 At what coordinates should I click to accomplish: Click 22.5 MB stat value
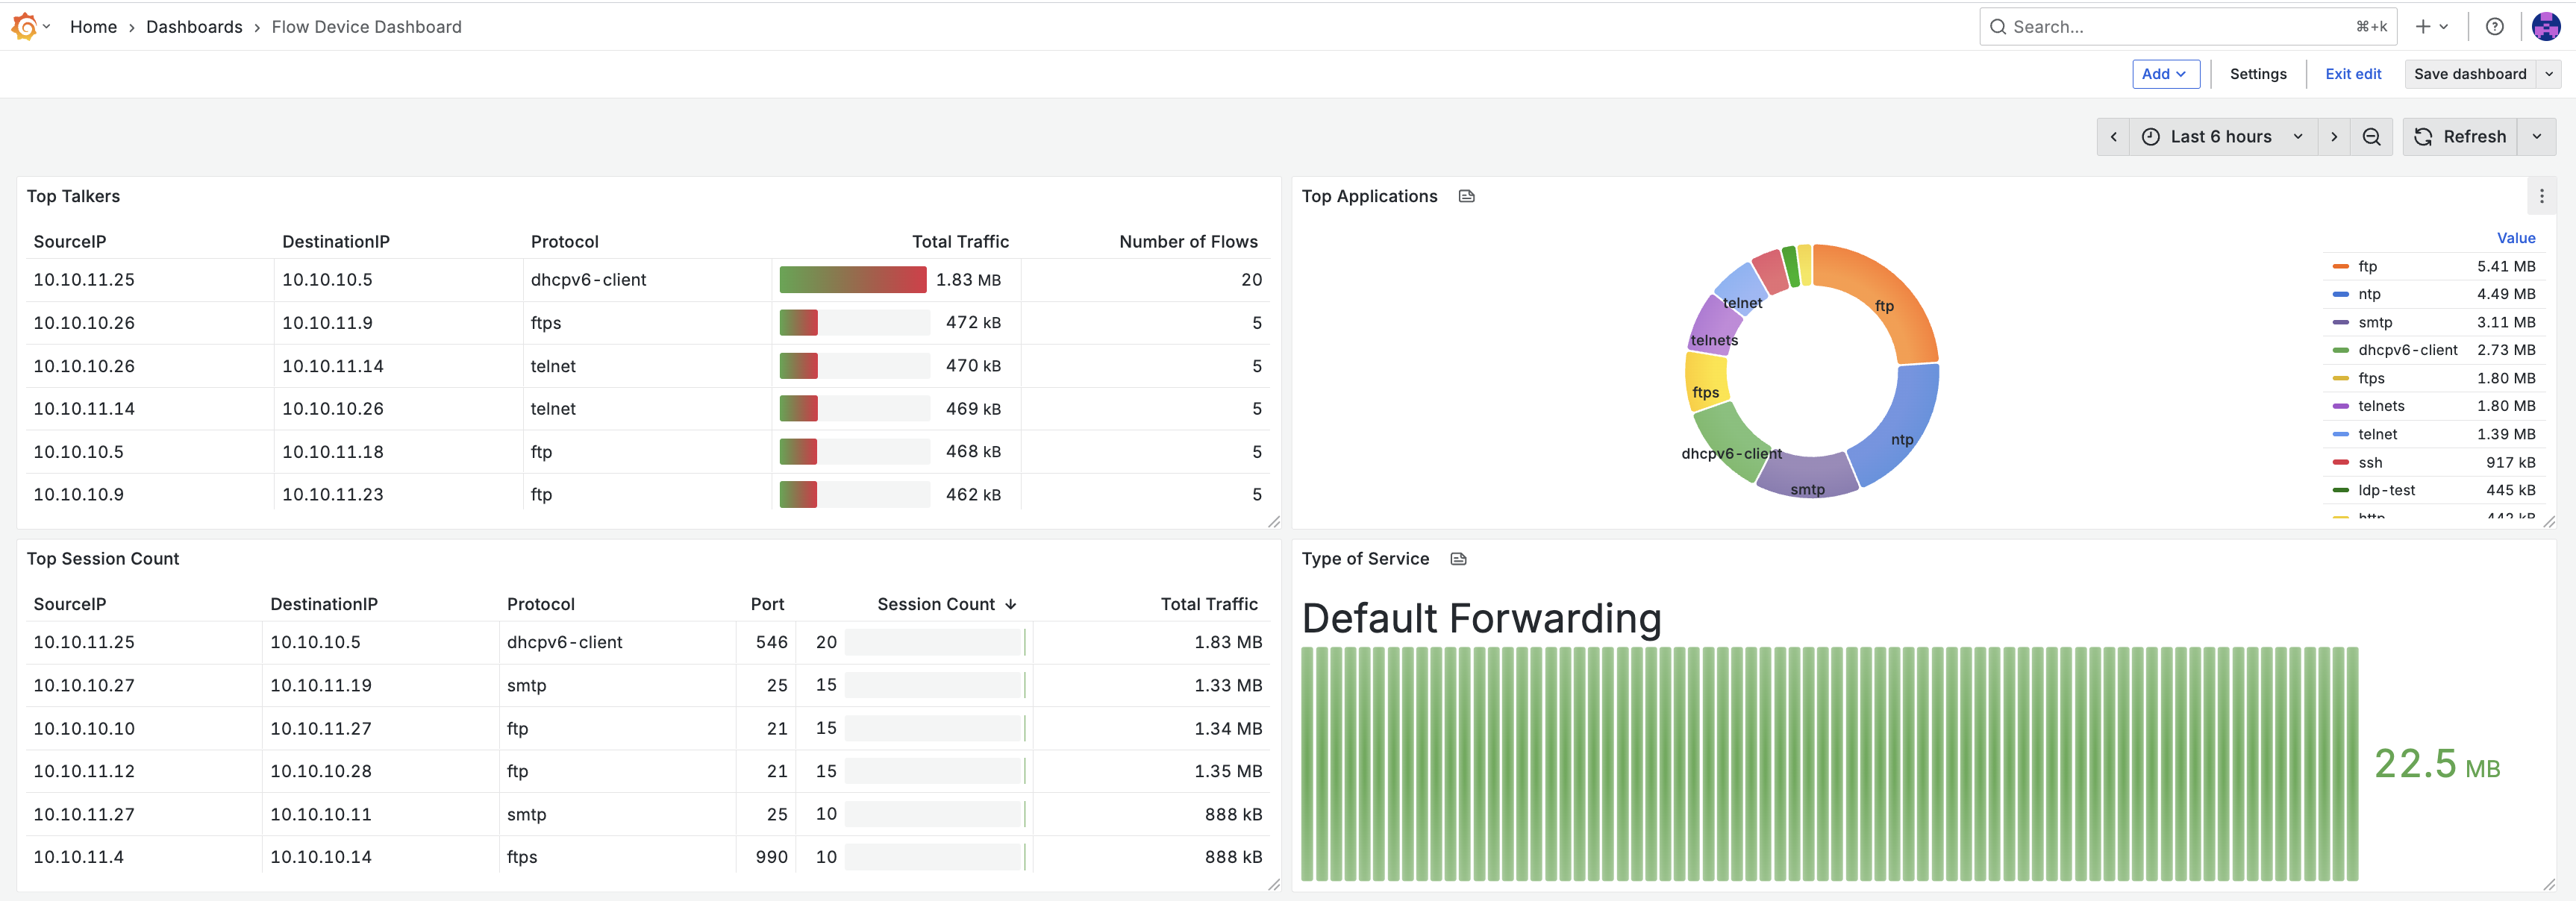pos(2437,765)
